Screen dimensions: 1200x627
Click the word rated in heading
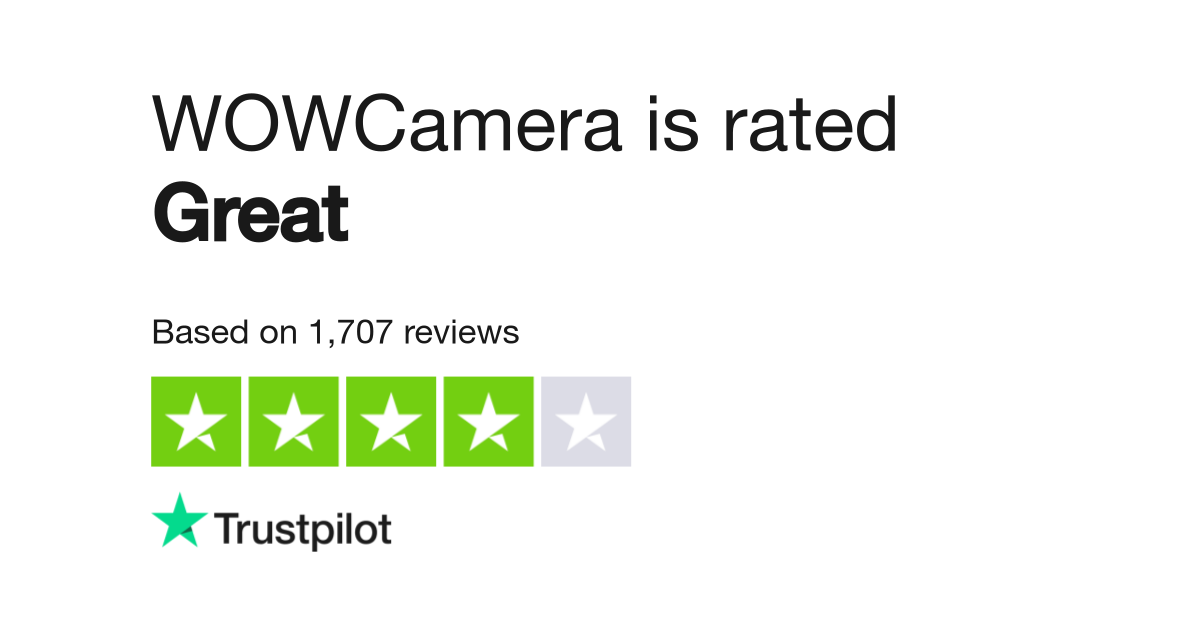(809, 124)
